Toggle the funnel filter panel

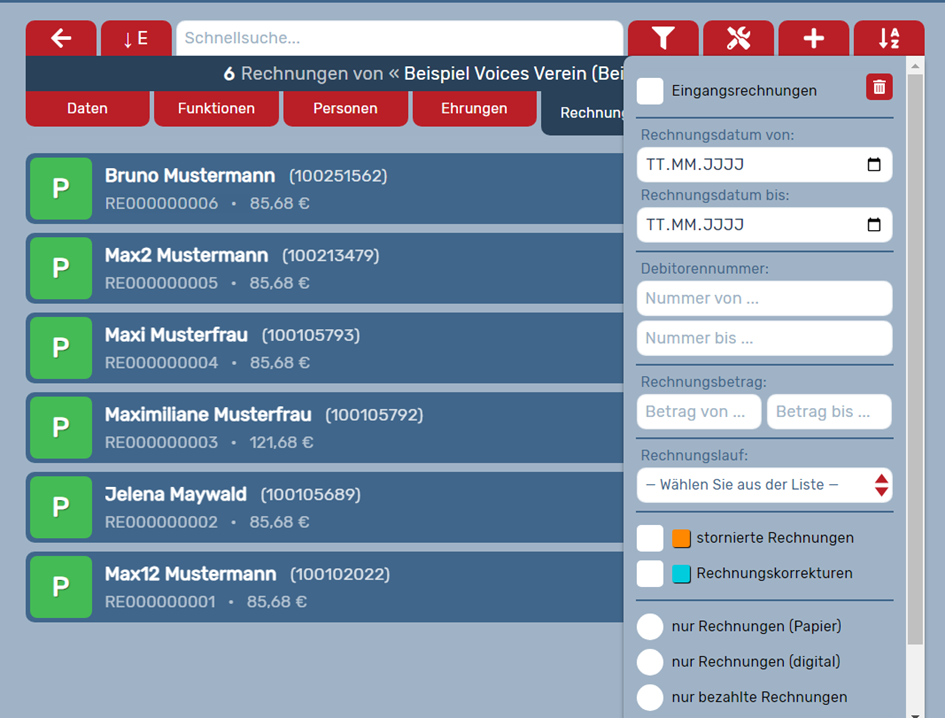click(663, 38)
